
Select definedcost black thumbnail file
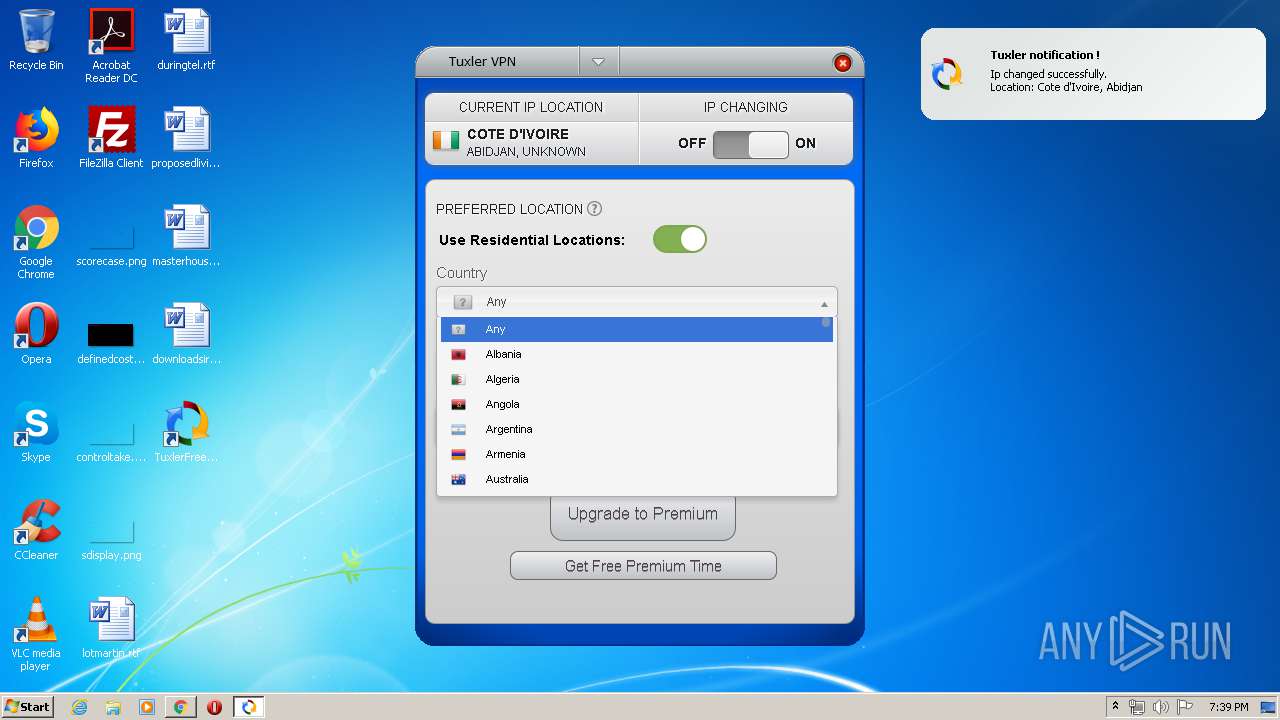(111, 341)
